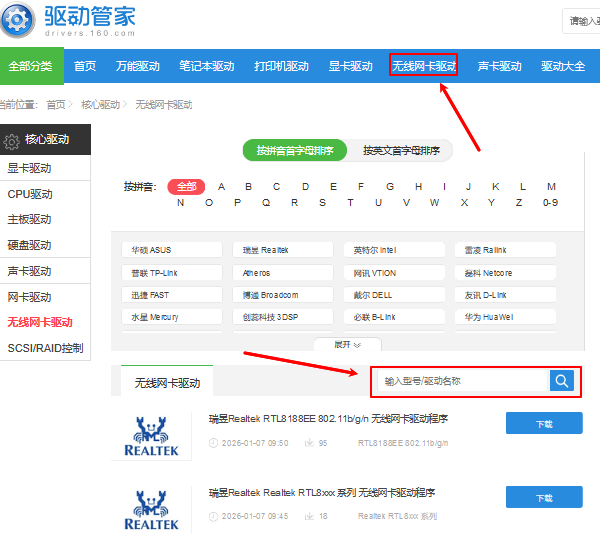Choose brand 磊科 Netcore
The width and height of the screenshot is (600, 537).
505,273
